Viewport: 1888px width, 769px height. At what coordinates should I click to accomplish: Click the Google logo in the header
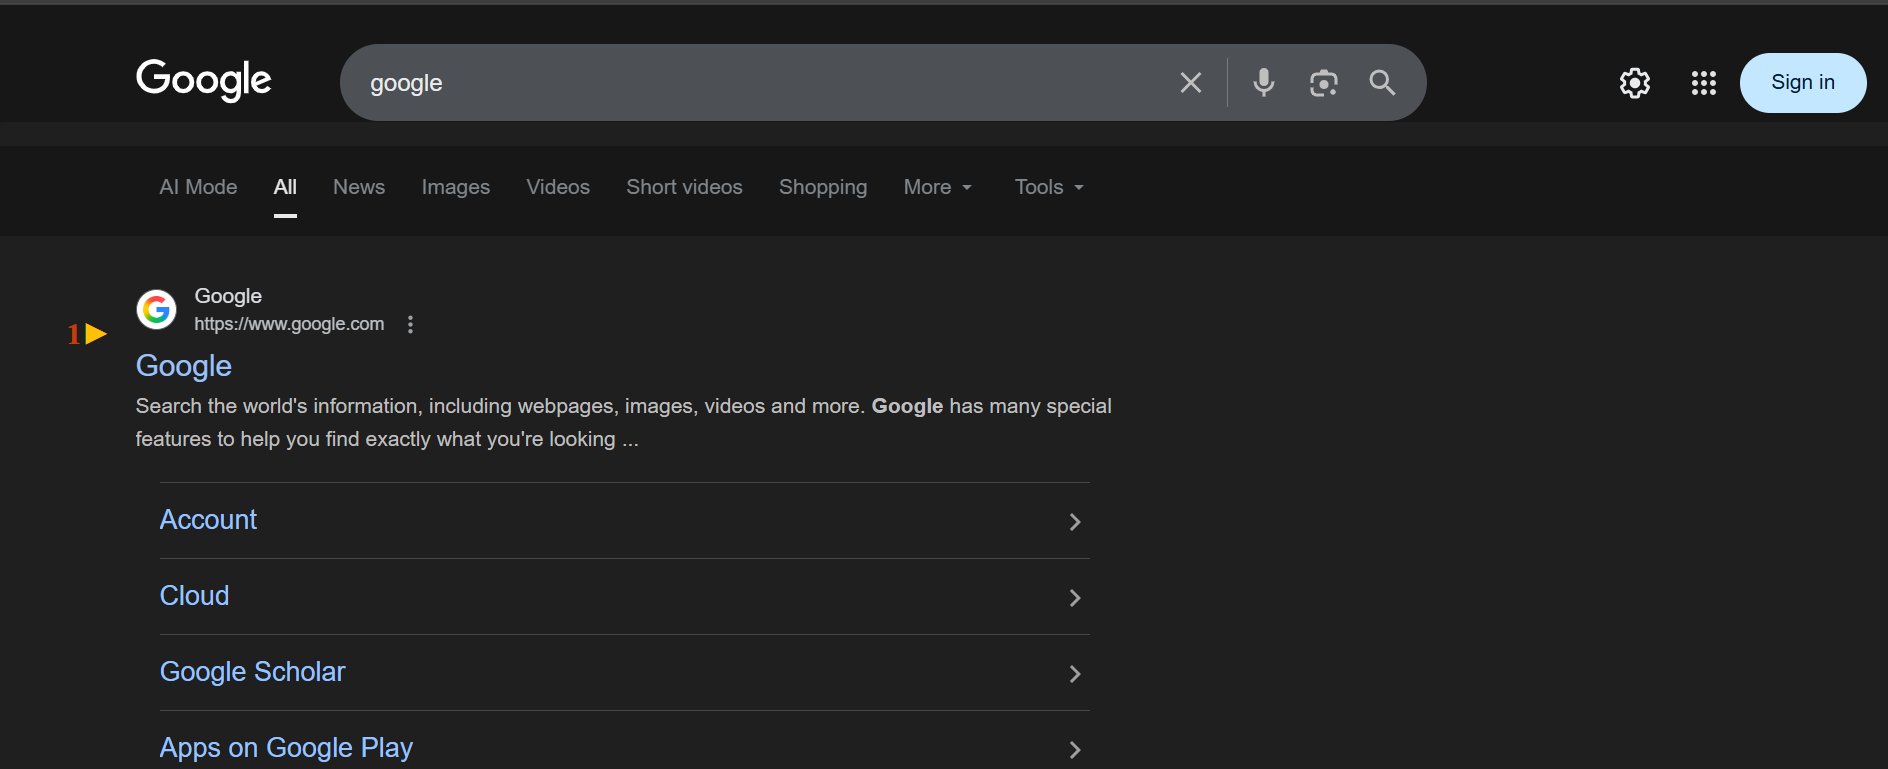(204, 80)
